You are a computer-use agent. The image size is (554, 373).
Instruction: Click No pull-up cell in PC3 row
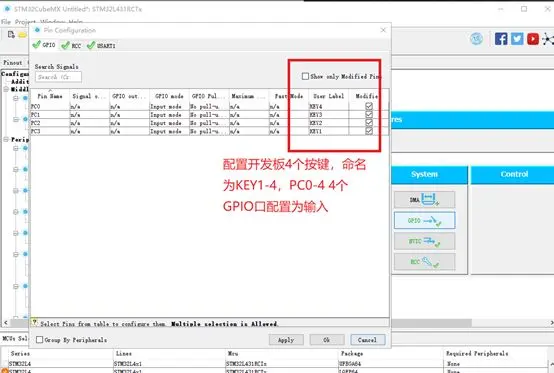(209, 131)
